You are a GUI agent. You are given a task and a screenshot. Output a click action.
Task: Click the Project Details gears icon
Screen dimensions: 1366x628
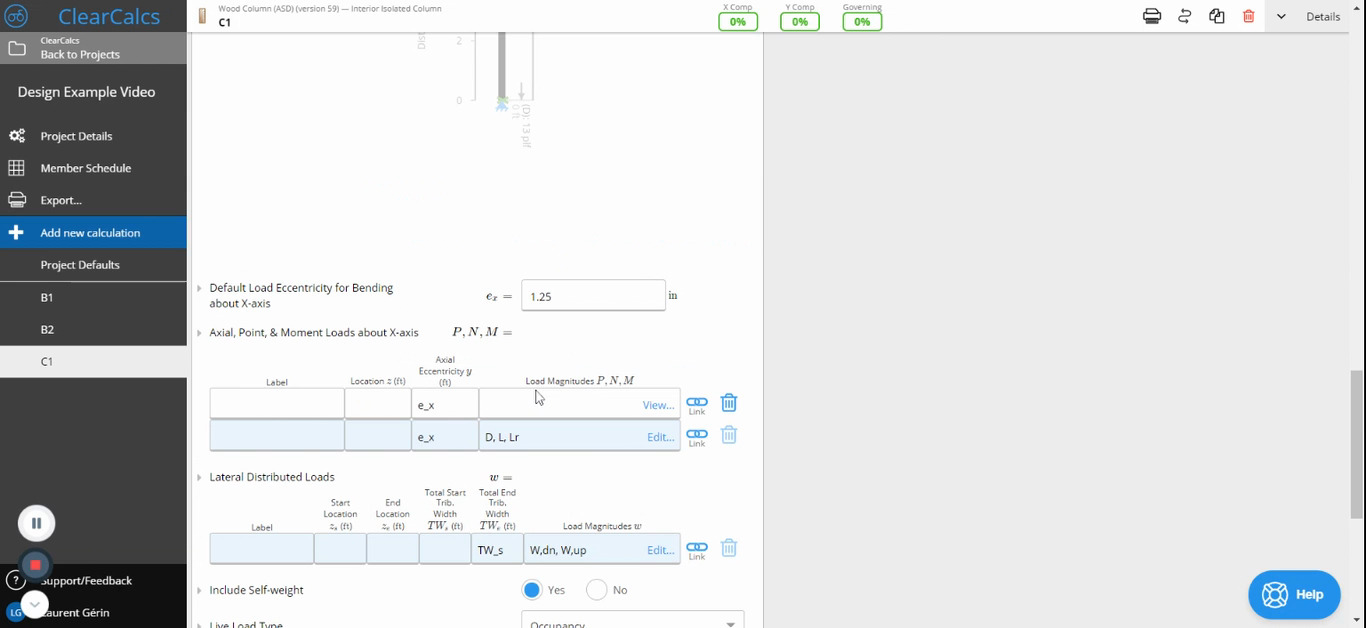coord(17,136)
